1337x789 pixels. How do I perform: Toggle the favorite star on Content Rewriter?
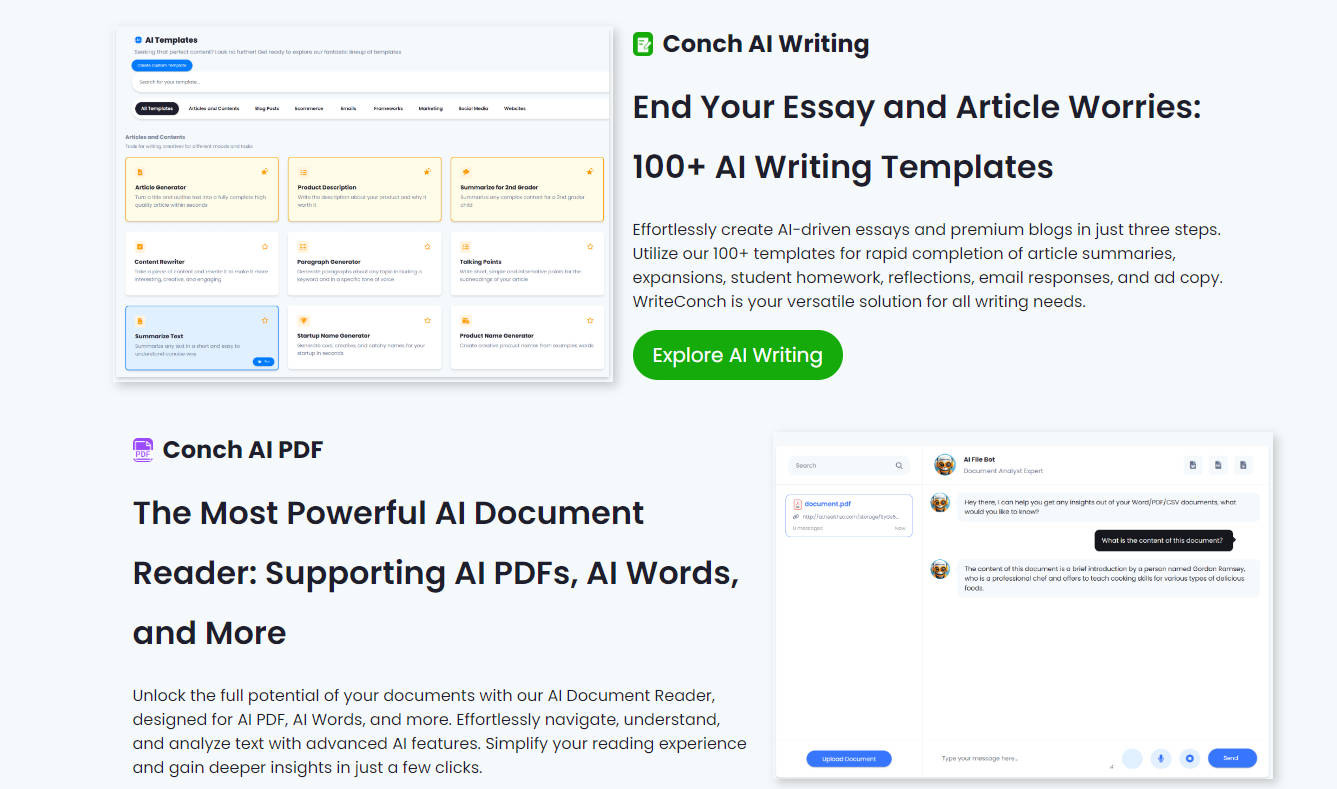[265, 246]
